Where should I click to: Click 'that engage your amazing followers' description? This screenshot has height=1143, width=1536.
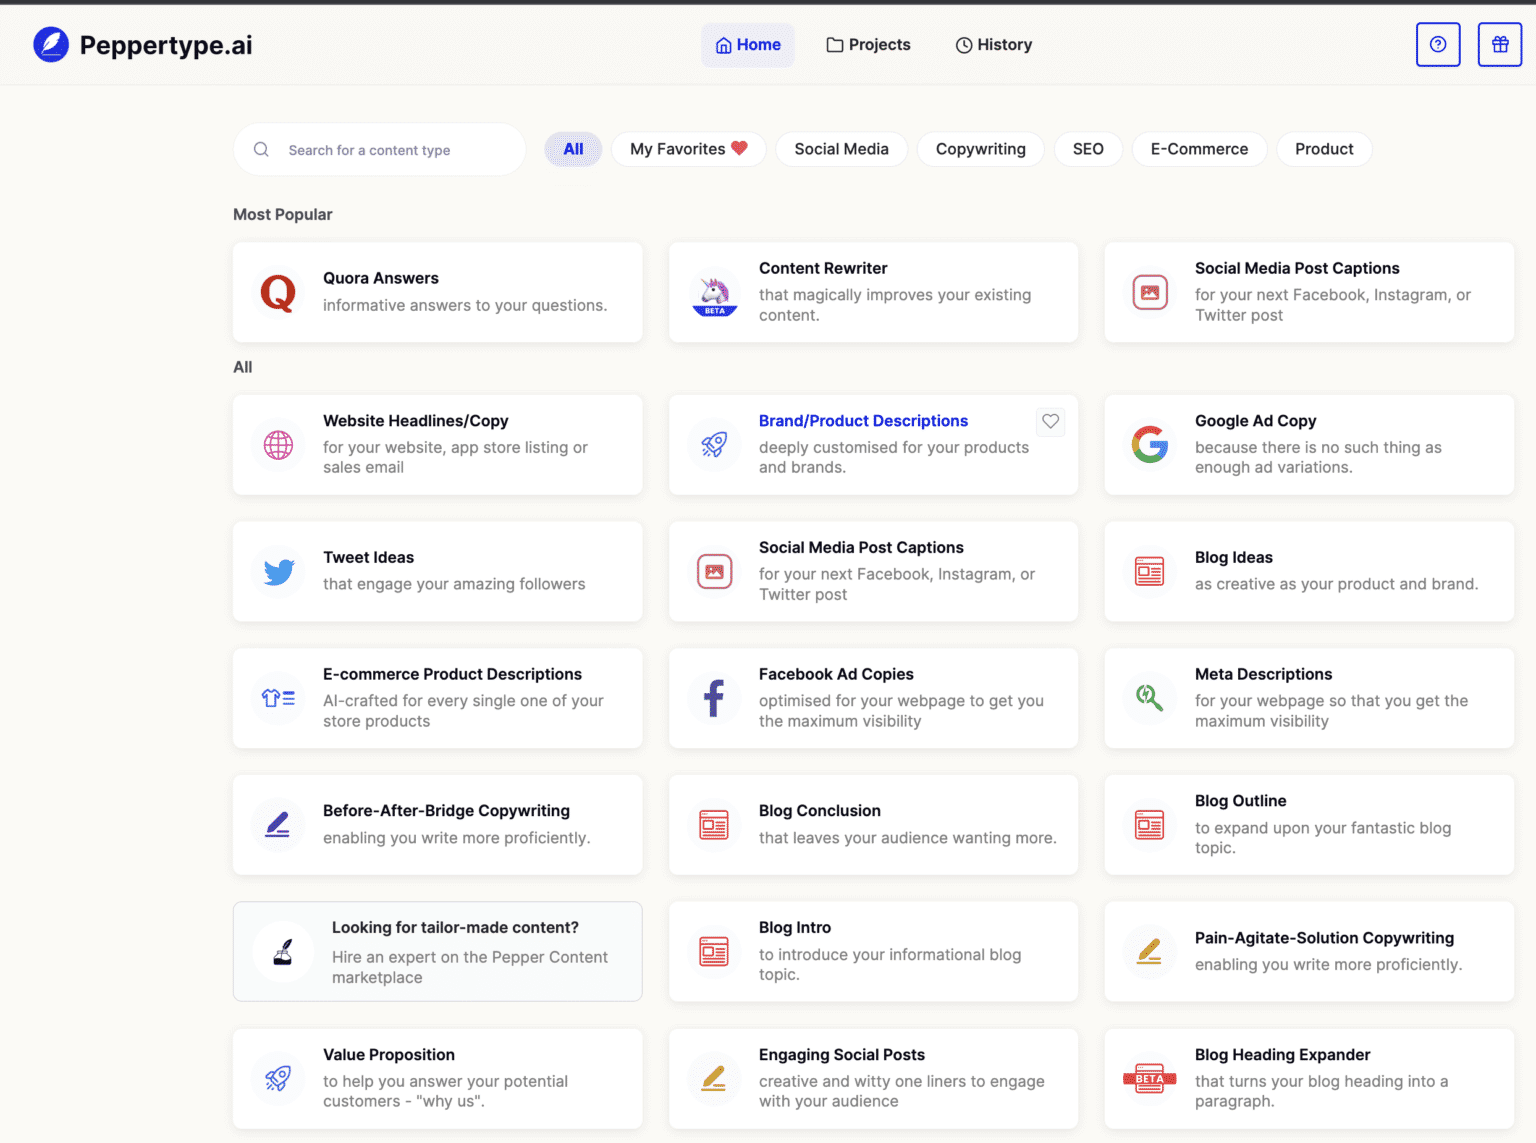pos(454,584)
